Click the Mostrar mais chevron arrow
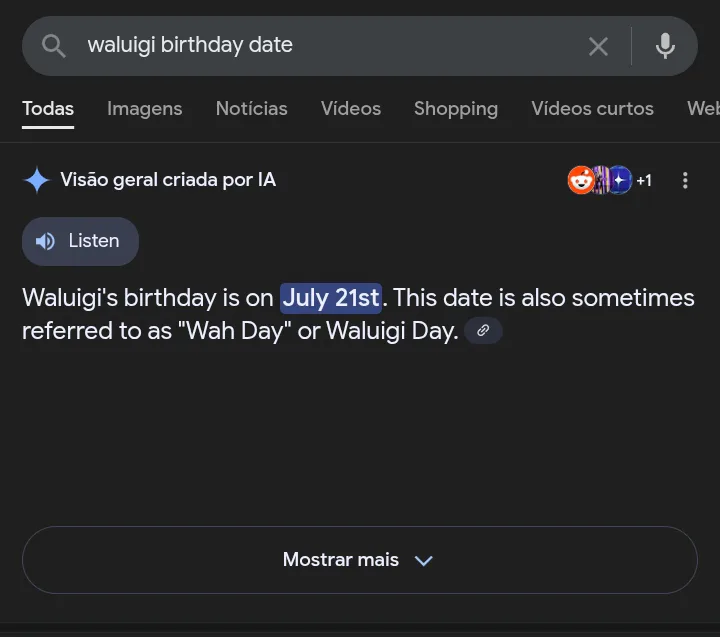 pyautogui.click(x=423, y=561)
